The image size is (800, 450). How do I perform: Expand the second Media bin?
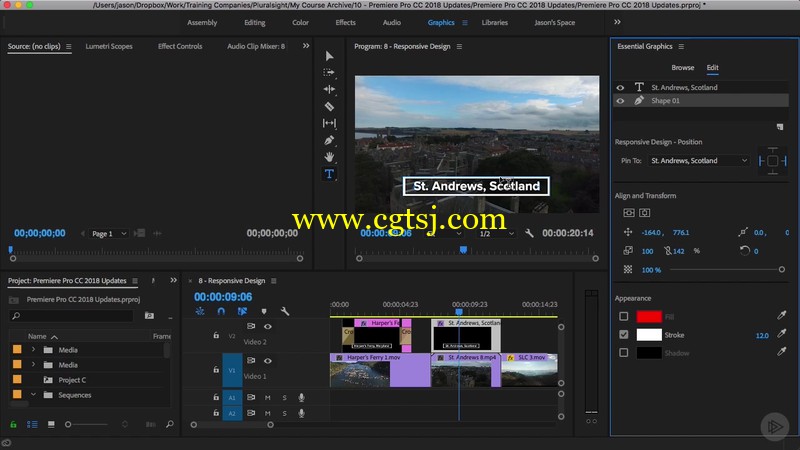click(x=33, y=364)
